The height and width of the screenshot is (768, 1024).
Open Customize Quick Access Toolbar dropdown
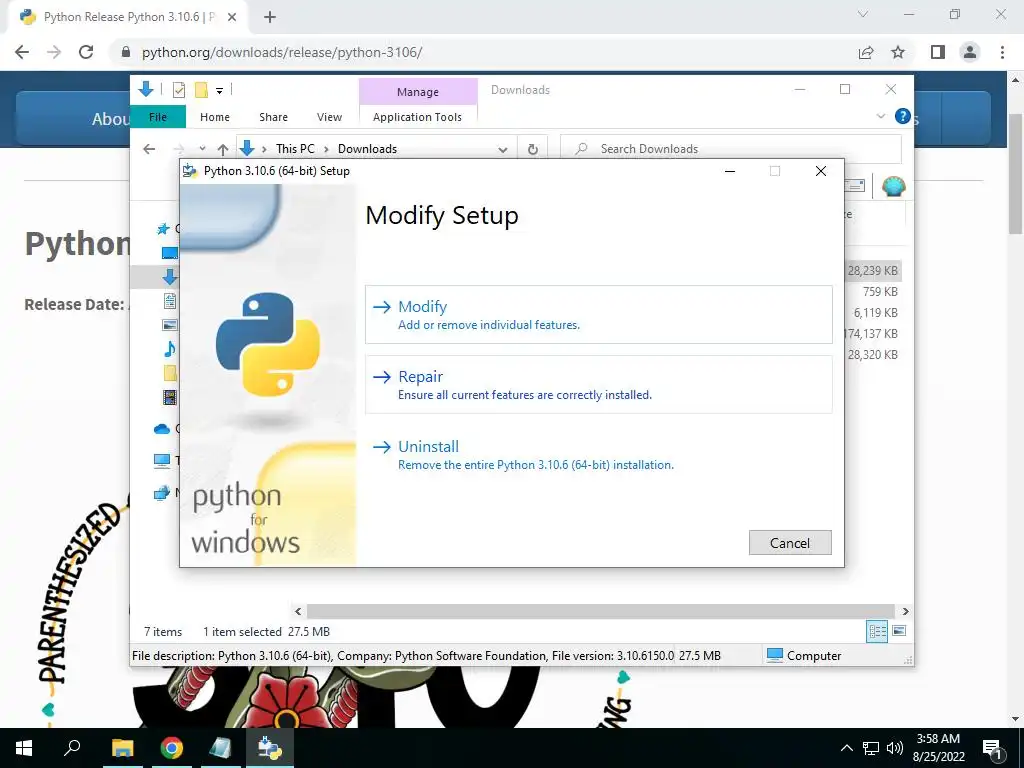219,91
